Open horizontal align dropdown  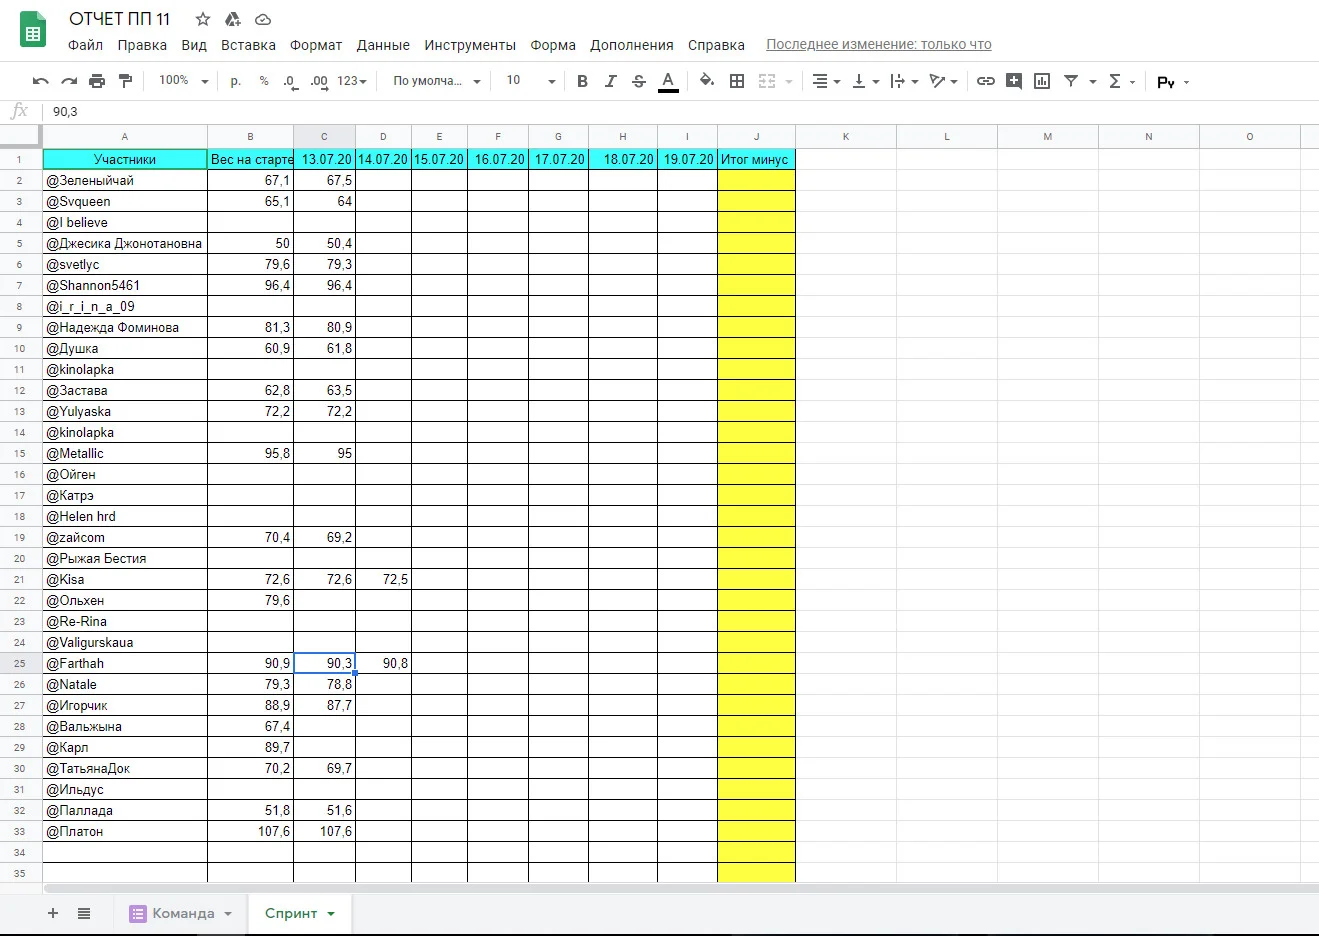click(826, 81)
